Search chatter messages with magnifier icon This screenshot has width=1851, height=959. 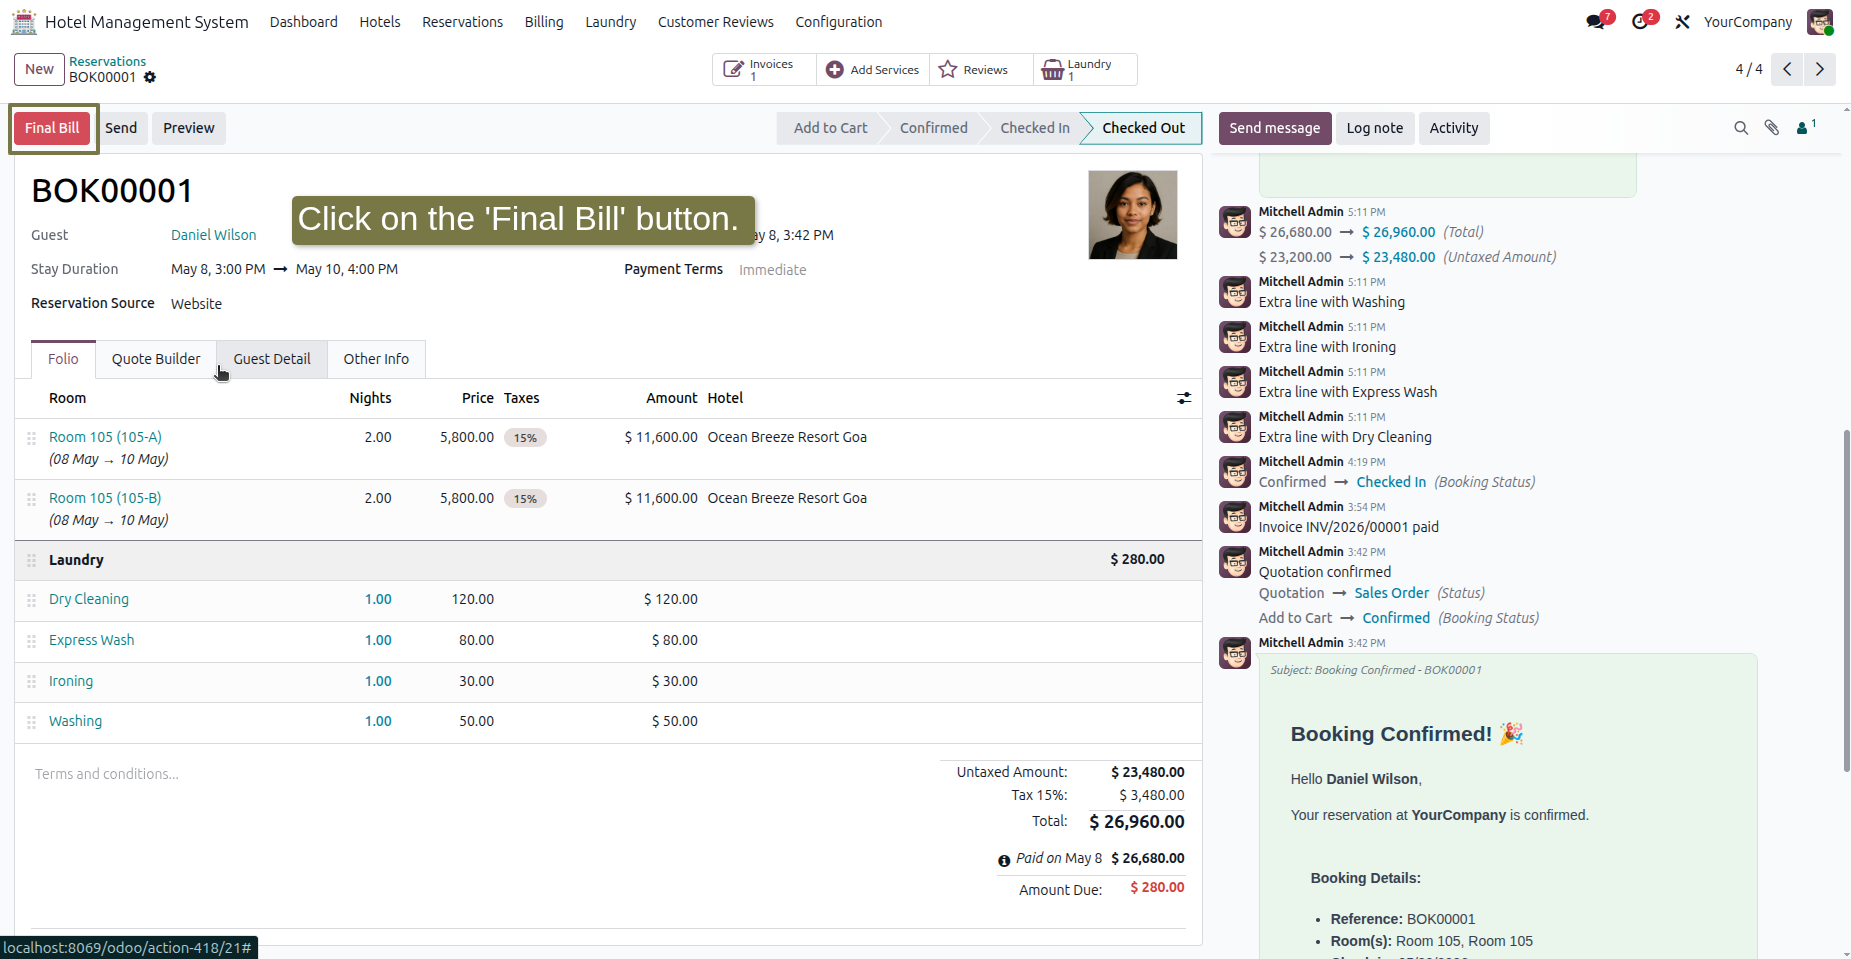tap(1741, 128)
